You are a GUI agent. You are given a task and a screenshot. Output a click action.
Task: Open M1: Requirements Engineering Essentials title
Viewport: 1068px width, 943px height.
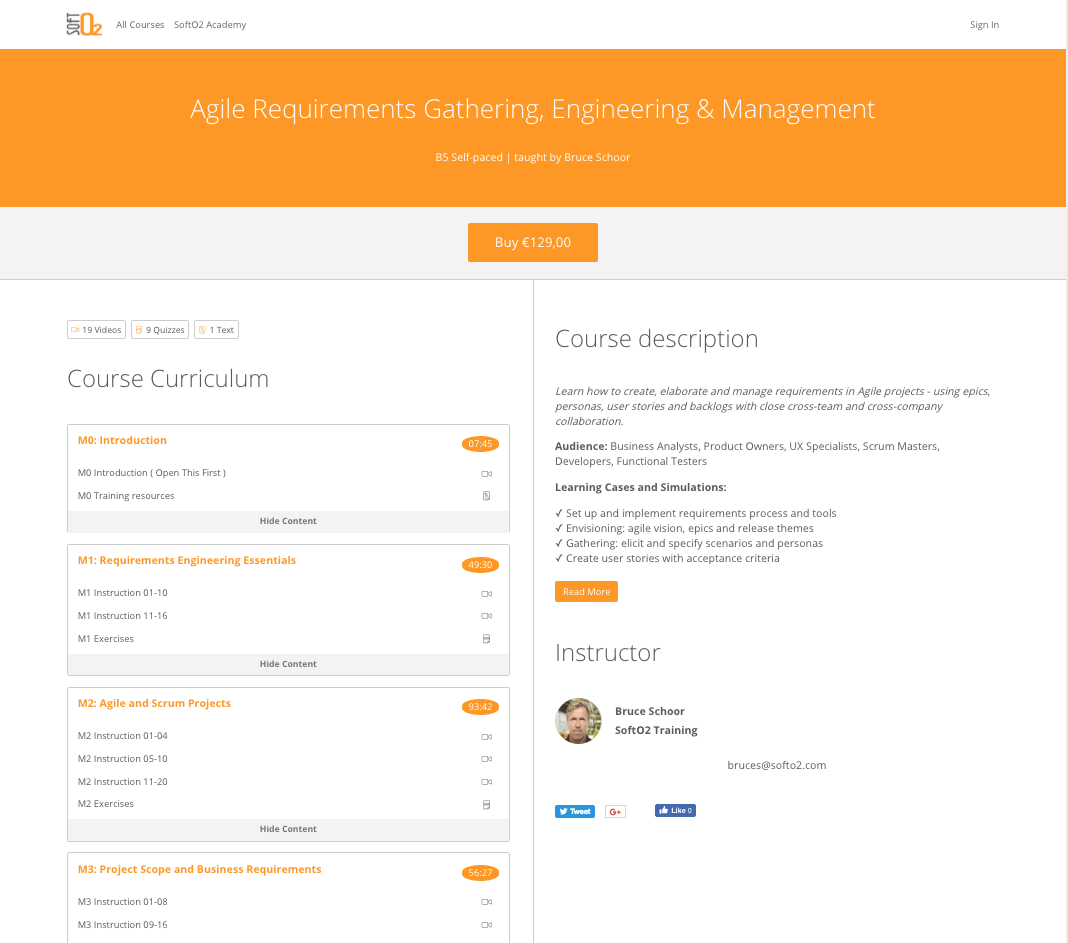coord(187,560)
